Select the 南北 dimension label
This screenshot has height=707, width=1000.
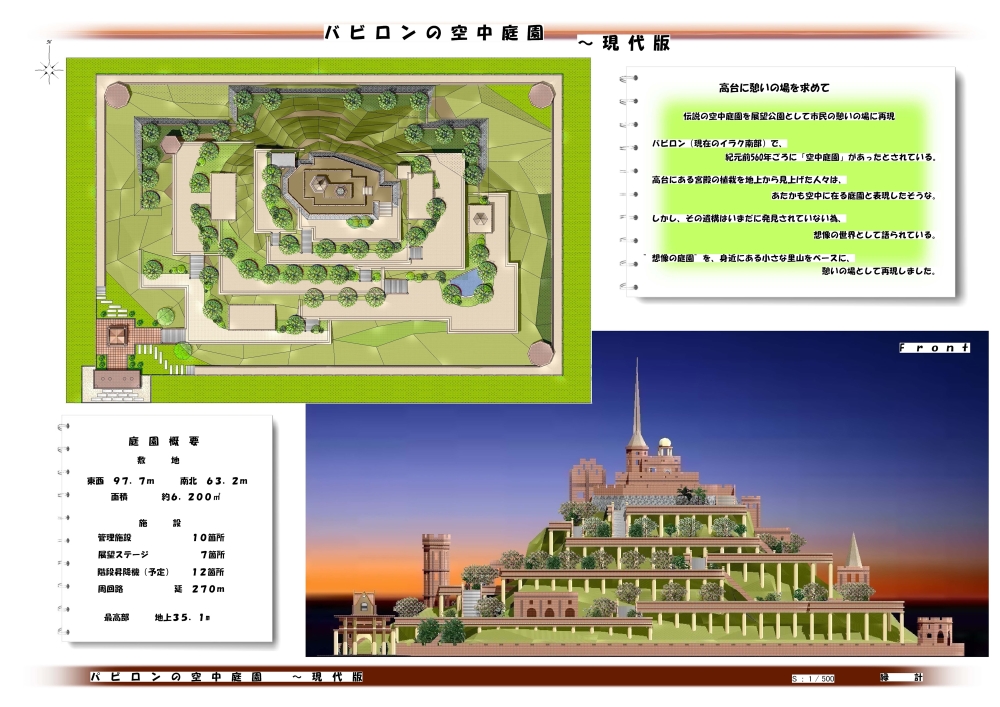coord(189,481)
